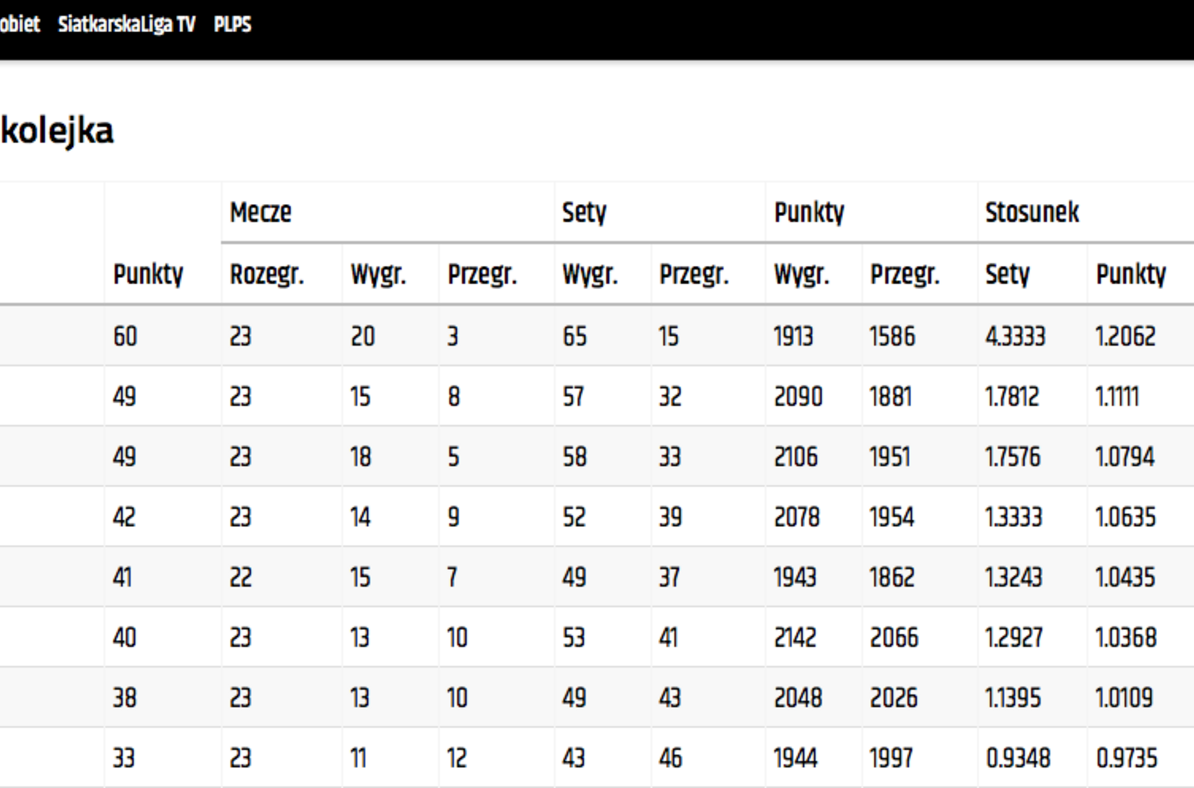The width and height of the screenshot is (1194, 788).
Task: Select the 1586 points lost cell
Action: point(892,336)
